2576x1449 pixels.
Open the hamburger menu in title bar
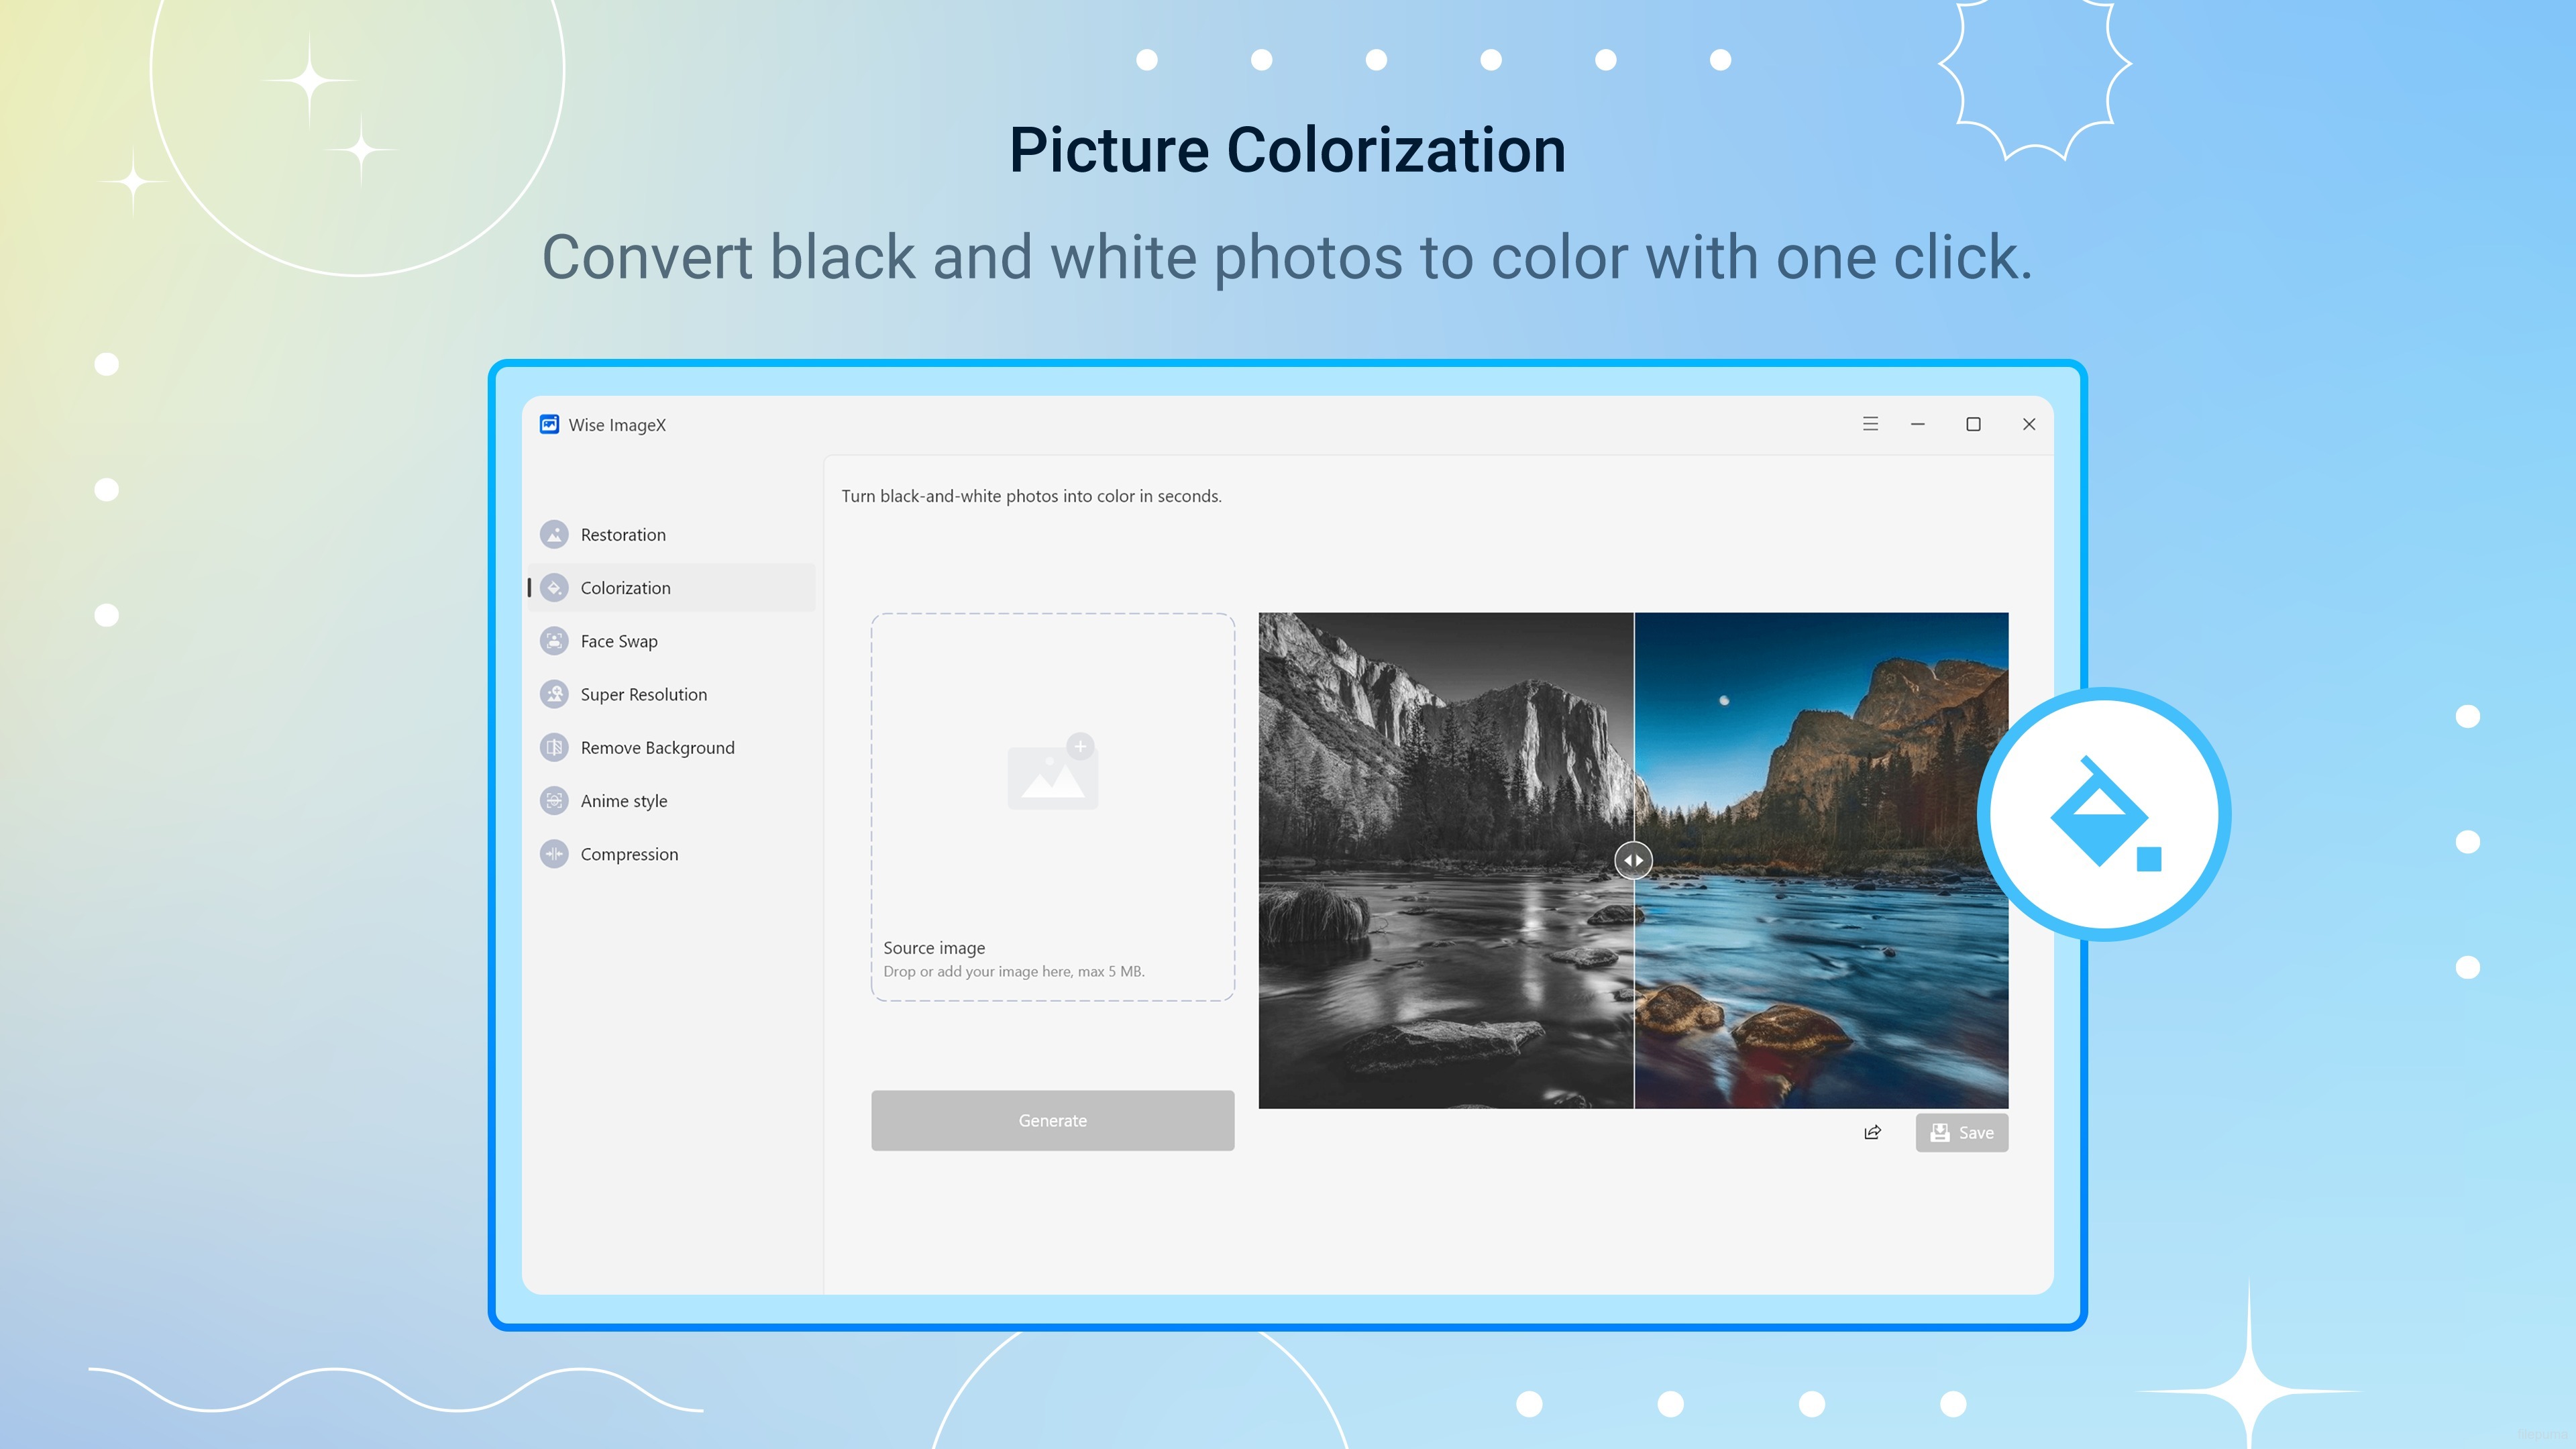click(x=1870, y=424)
